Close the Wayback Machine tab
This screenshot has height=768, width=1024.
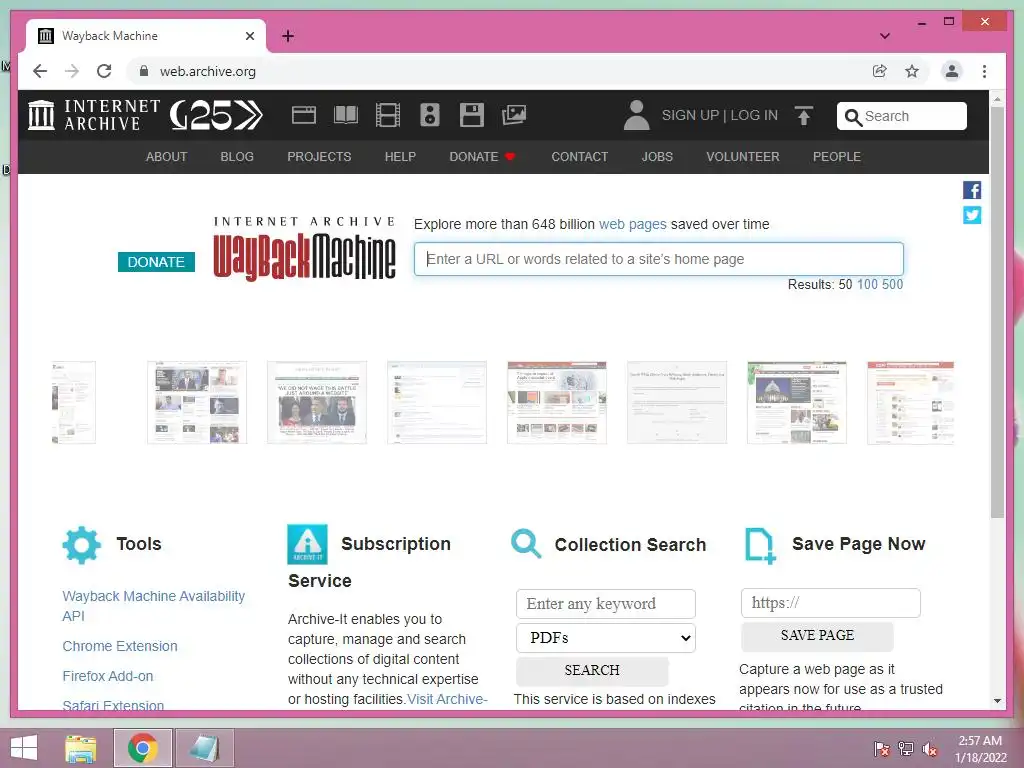[250, 36]
